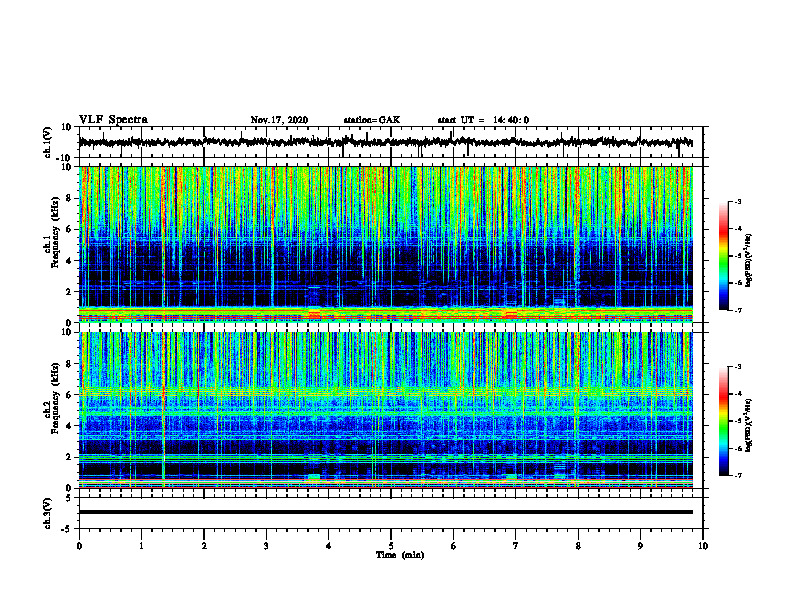Click the "2" tick on ch.2 frequency axis
792x612 pixels.
[x=70, y=457]
